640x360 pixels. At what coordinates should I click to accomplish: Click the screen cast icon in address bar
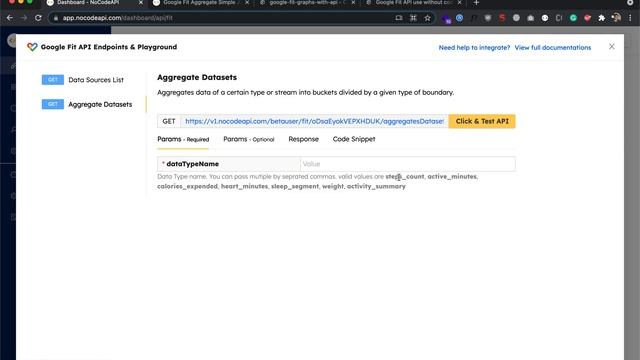[x=399, y=18]
